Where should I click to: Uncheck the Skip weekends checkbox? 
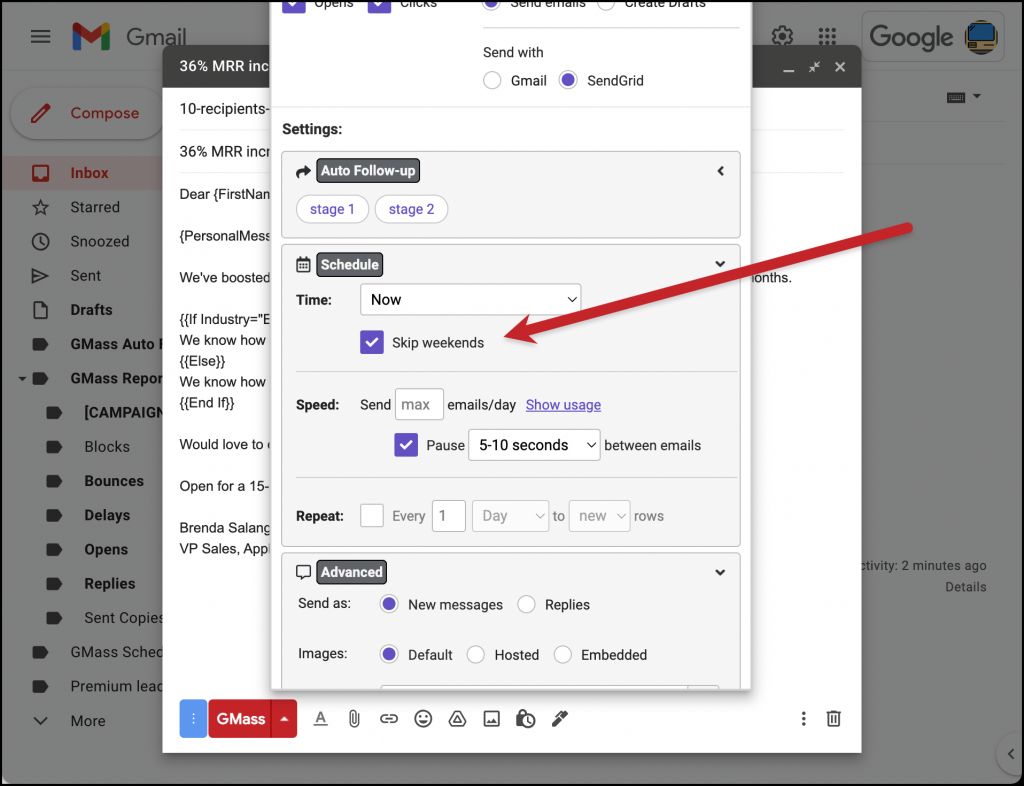click(372, 341)
